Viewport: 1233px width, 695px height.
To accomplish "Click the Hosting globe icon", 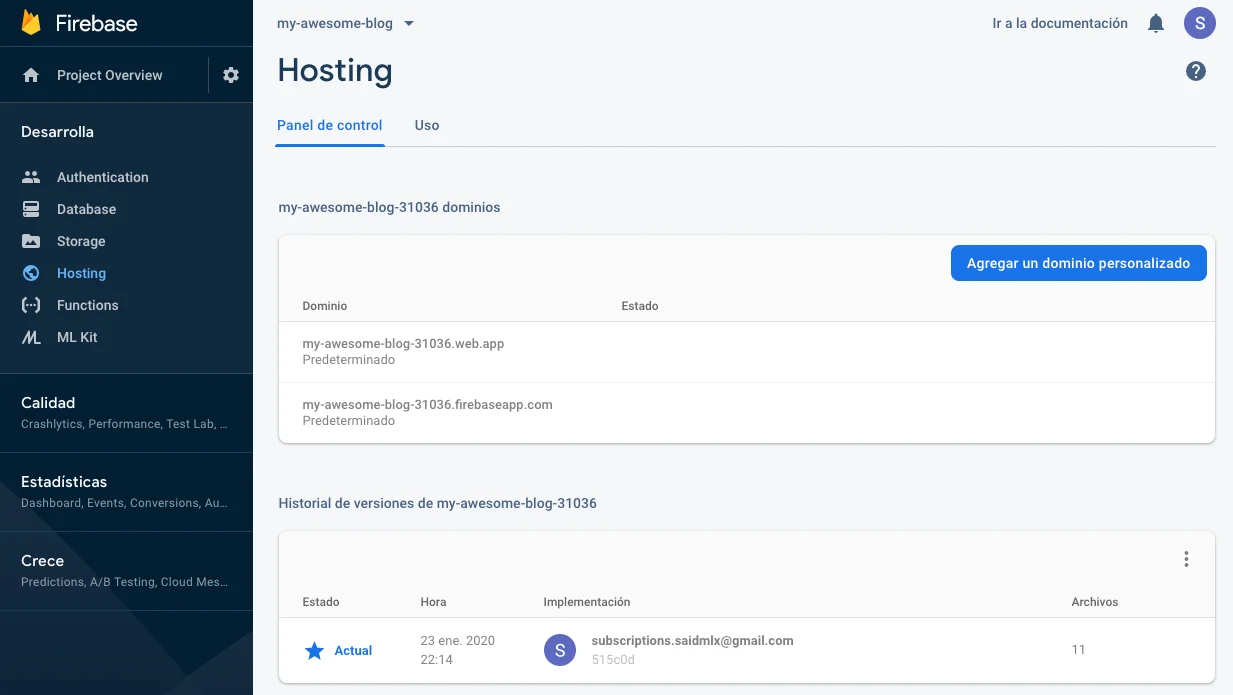I will click(31, 273).
